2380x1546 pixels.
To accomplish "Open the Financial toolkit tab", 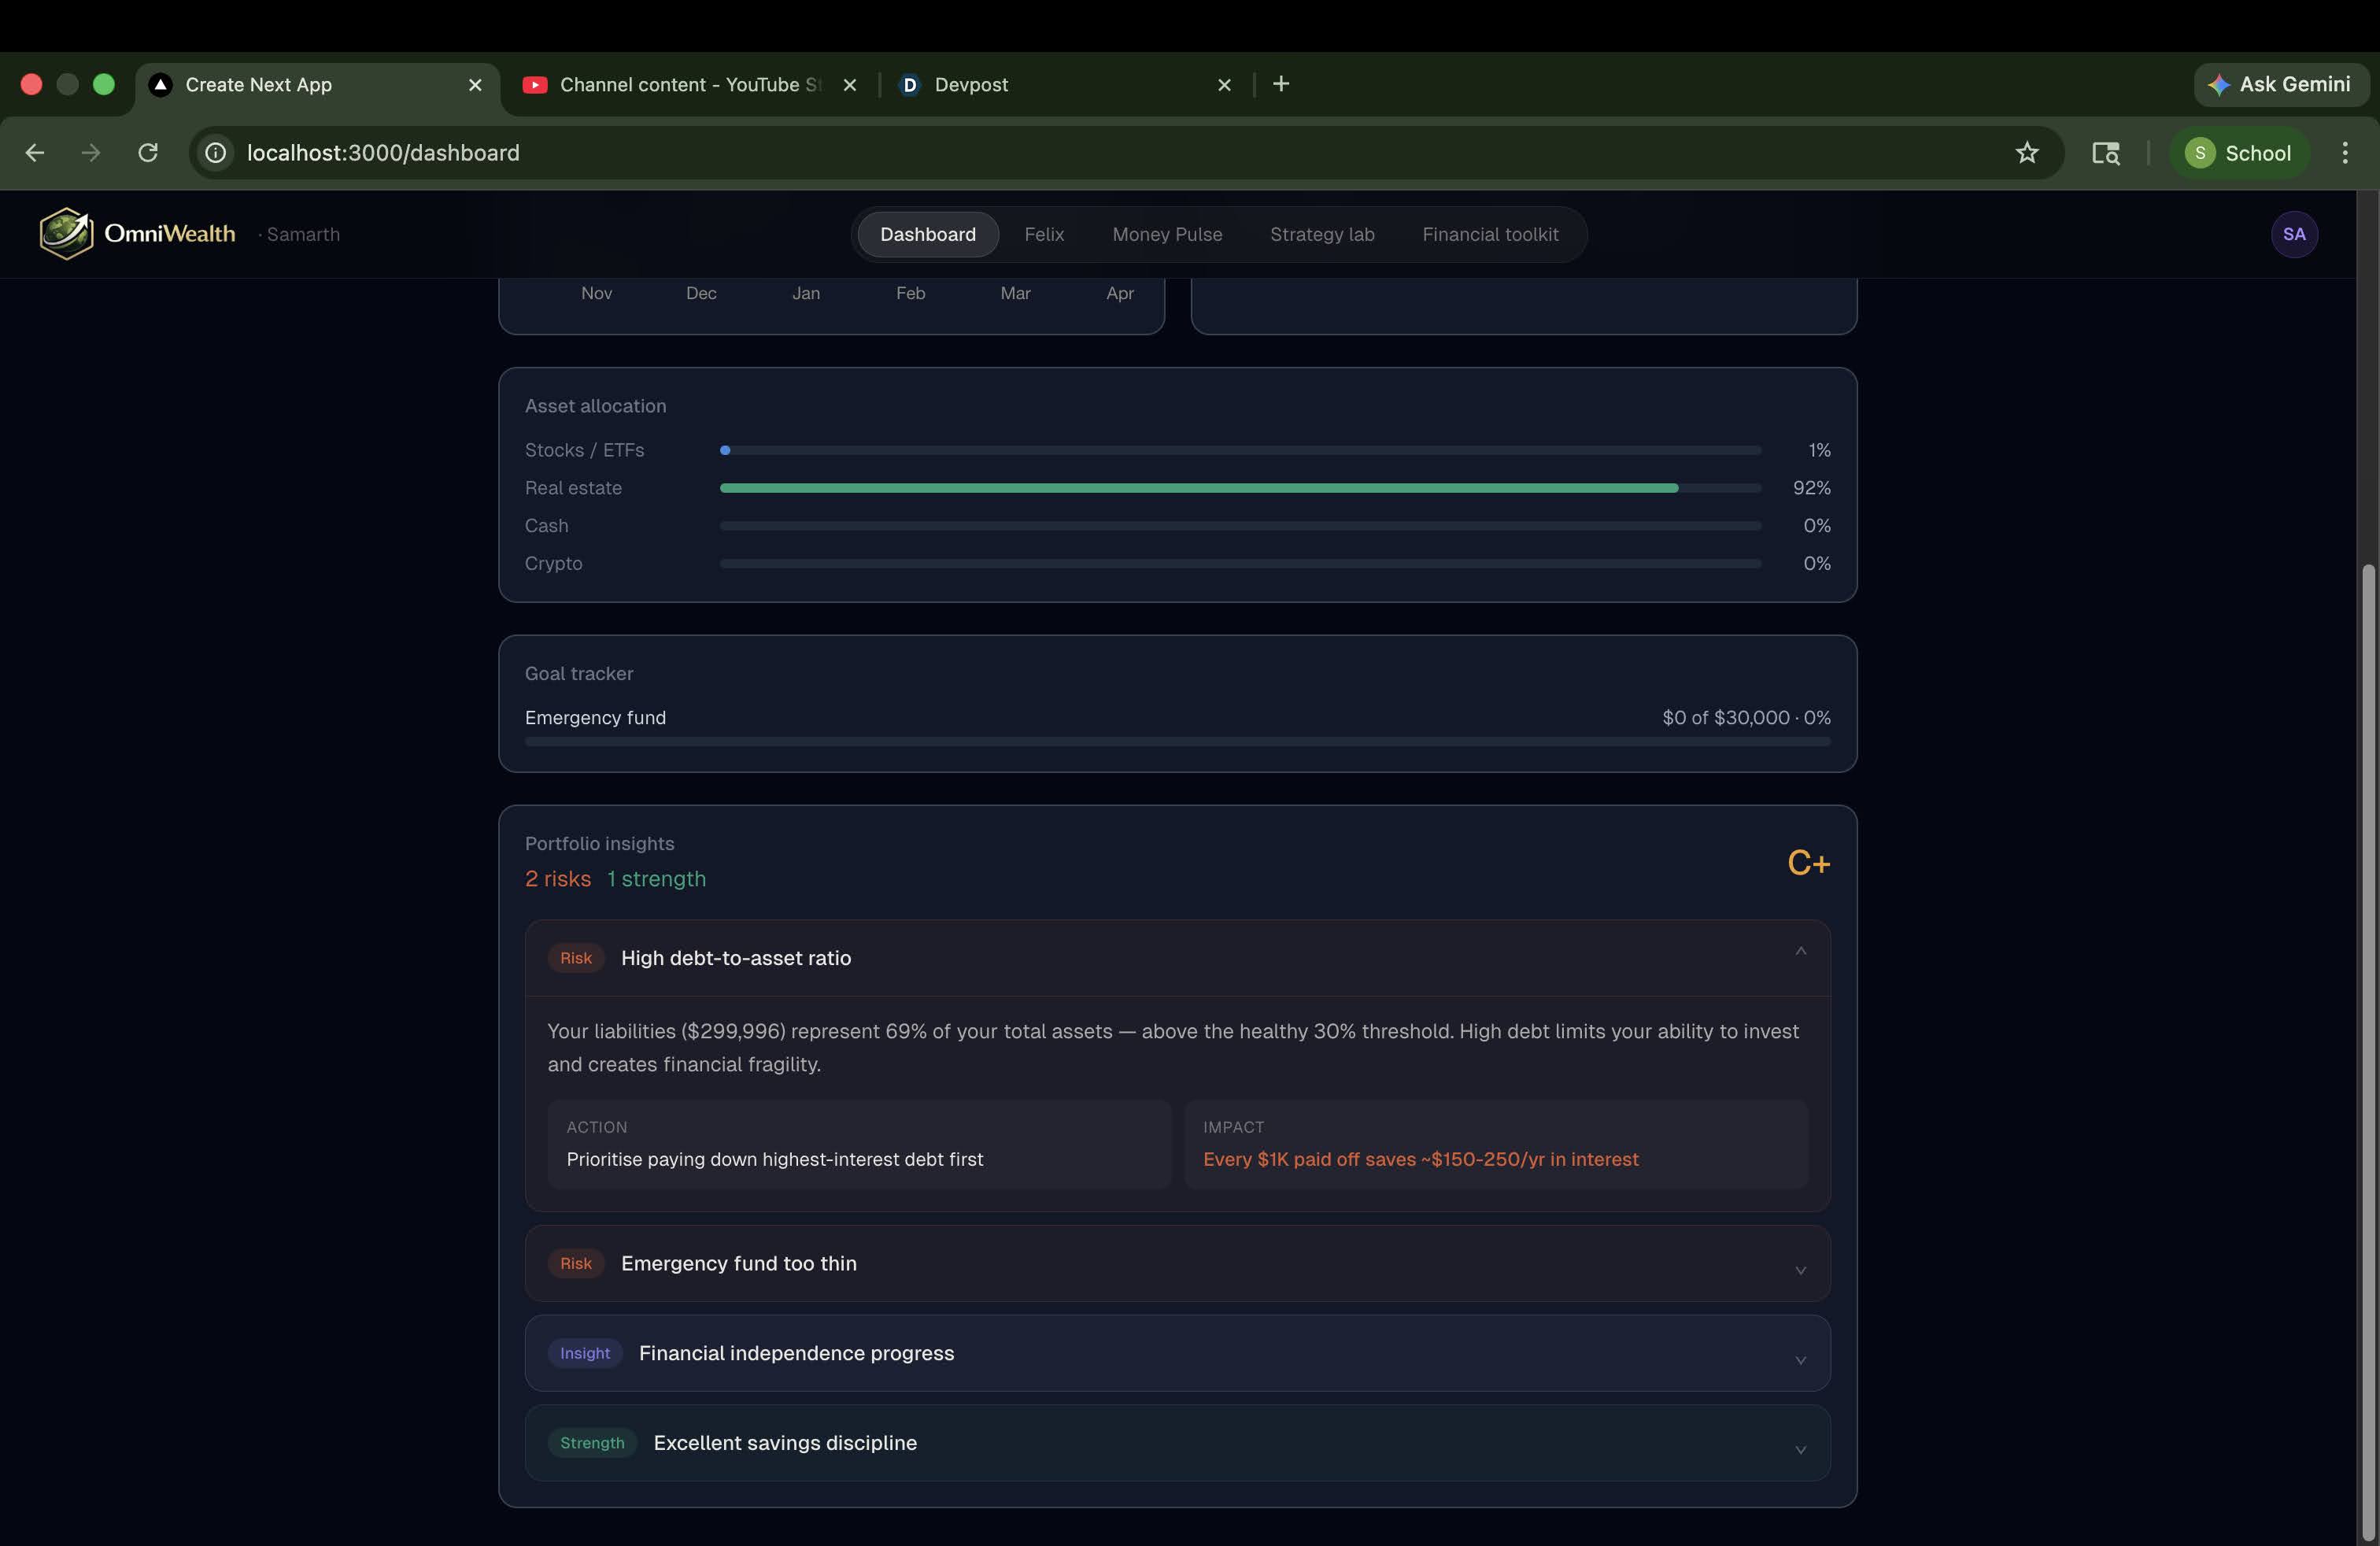I will [1489, 234].
